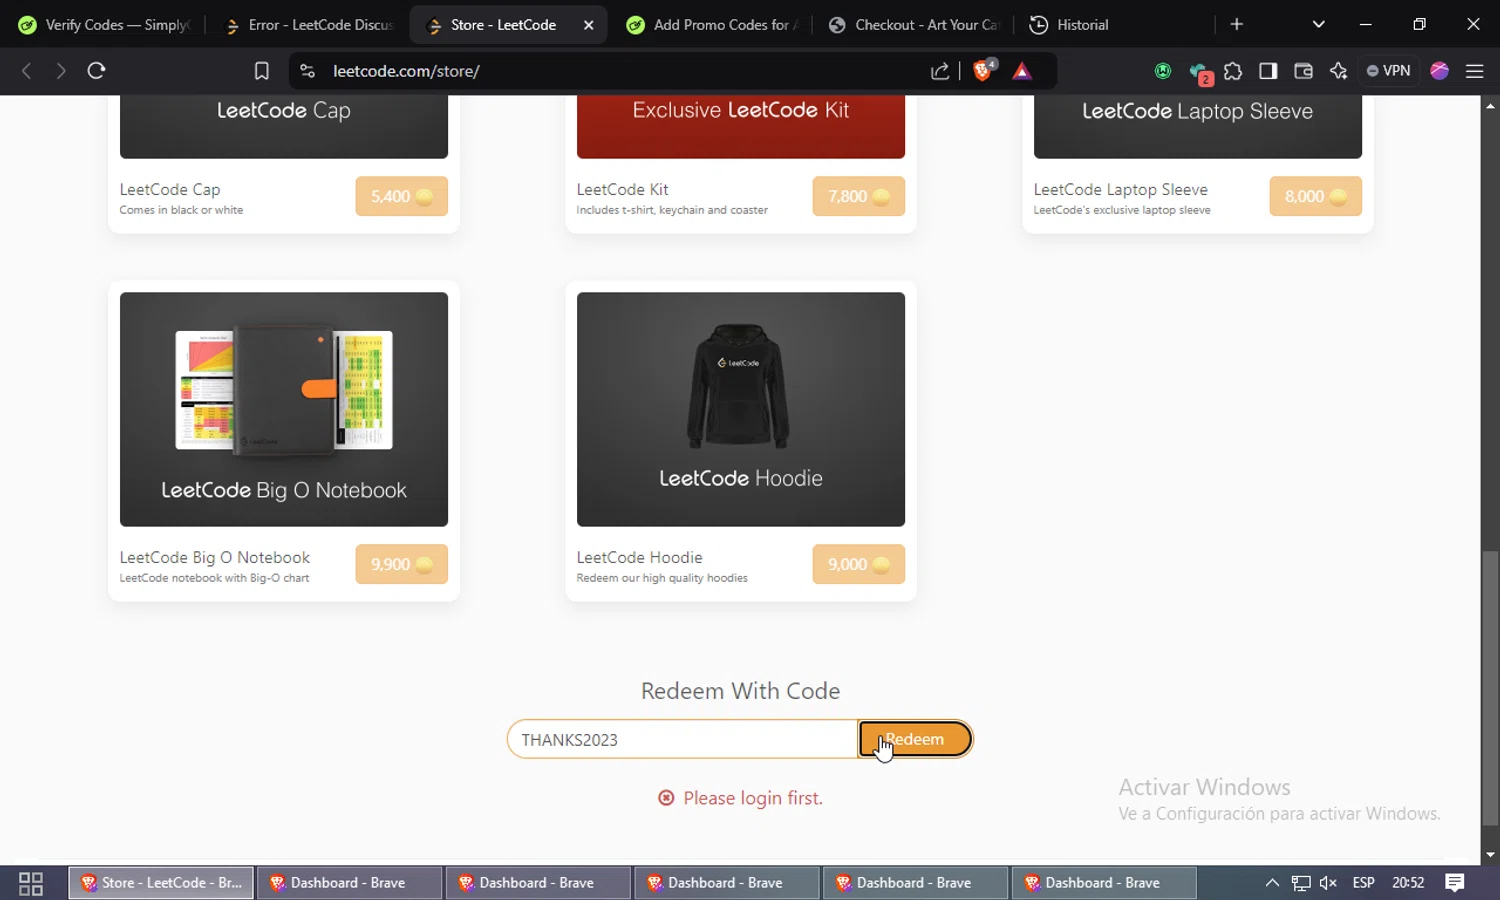This screenshot has height=900, width=1500.
Task: Click the 7,800 coins LeetCode Kit button
Action: [x=858, y=196]
